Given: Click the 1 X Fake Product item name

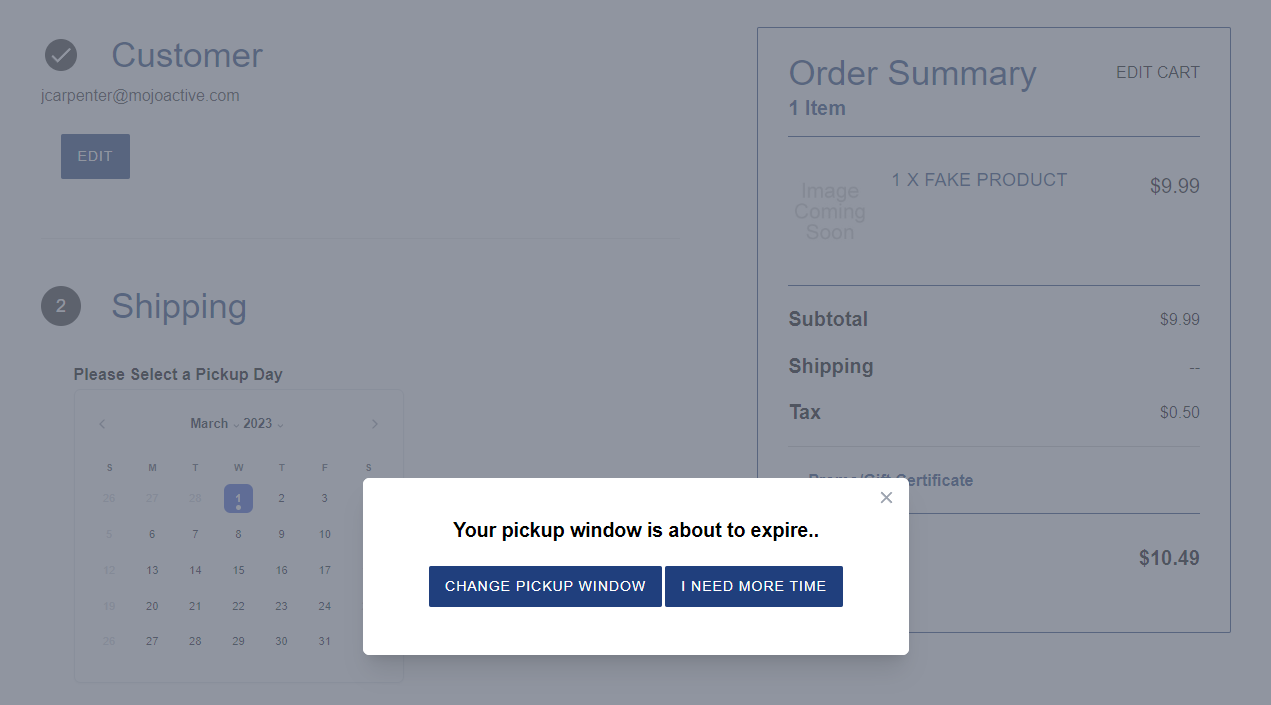Looking at the screenshot, I should click(x=979, y=180).
